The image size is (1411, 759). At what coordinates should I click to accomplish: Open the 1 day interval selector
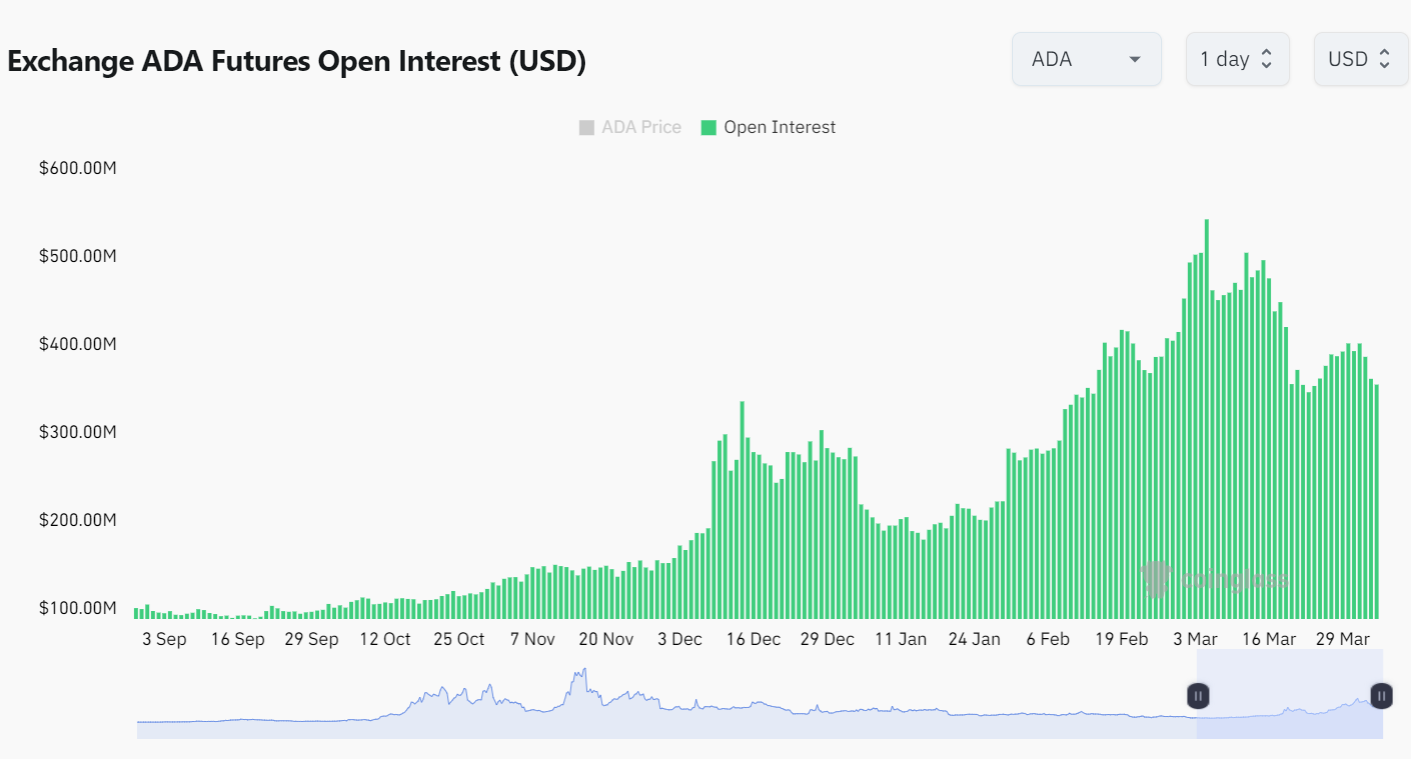tap(1237, 59)
